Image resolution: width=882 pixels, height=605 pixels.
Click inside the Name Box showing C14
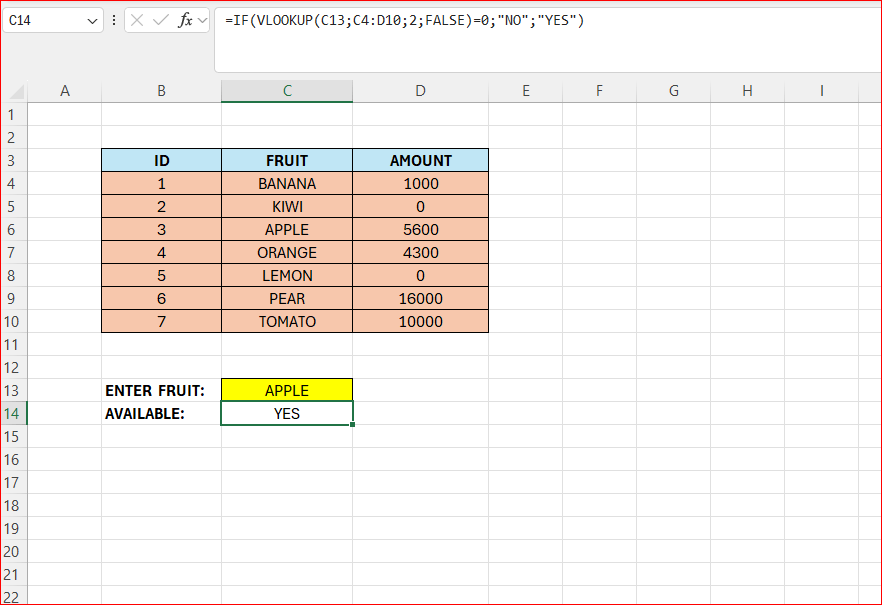pos(45,20)
